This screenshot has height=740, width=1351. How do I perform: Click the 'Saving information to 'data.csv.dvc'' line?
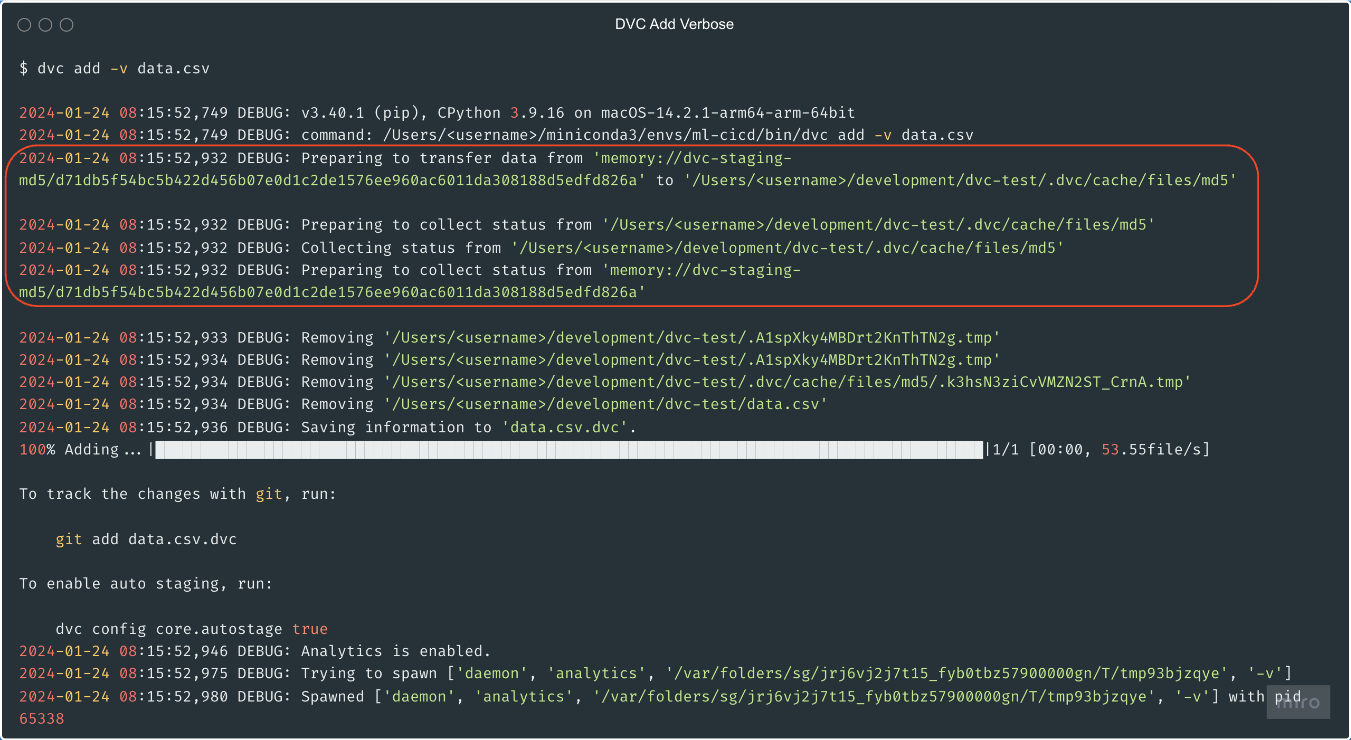328,427
